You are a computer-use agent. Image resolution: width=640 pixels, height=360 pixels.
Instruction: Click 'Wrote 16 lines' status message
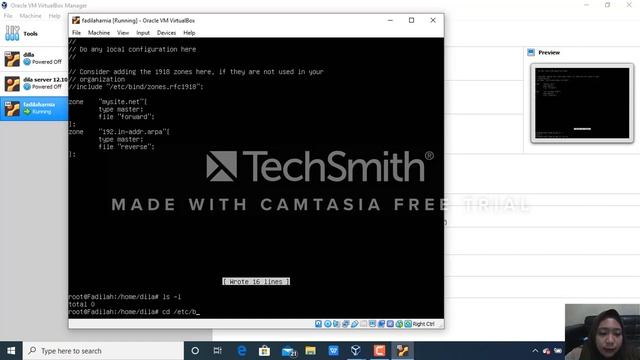tap(256, 282)
